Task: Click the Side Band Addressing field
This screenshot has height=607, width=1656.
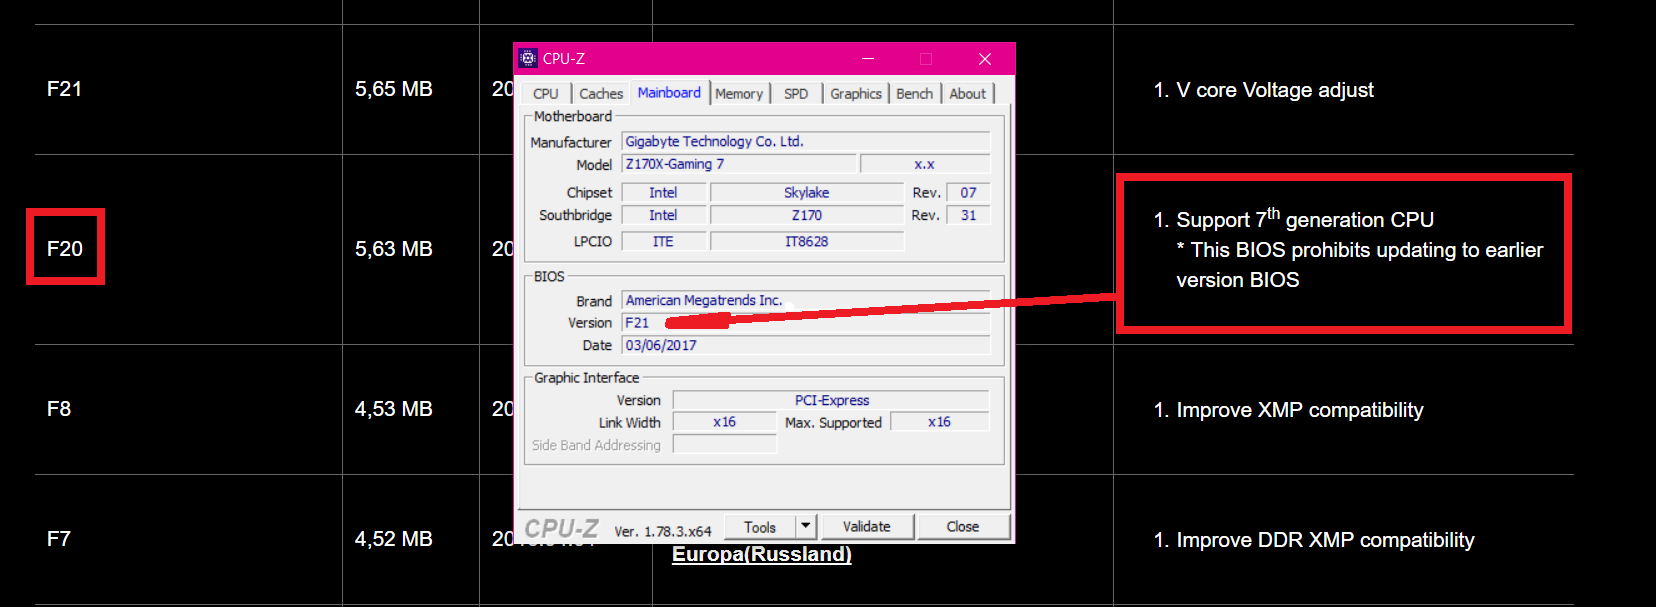Action: pos(724,444)
